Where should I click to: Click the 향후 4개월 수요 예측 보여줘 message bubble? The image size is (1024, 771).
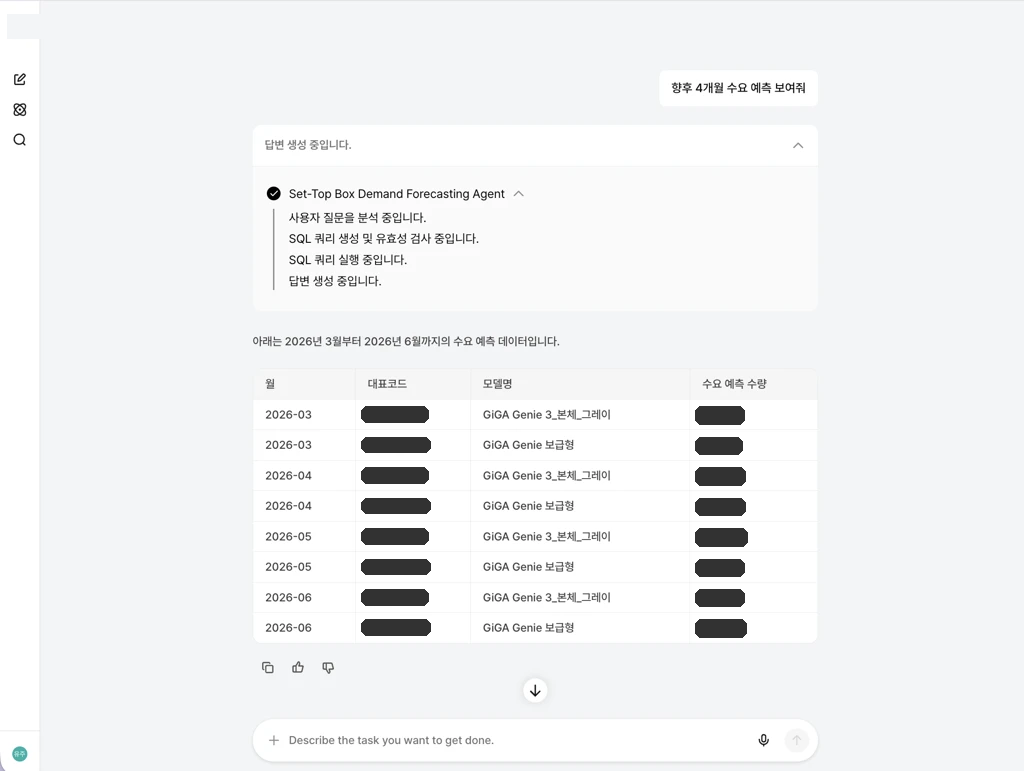pos(739,88)
